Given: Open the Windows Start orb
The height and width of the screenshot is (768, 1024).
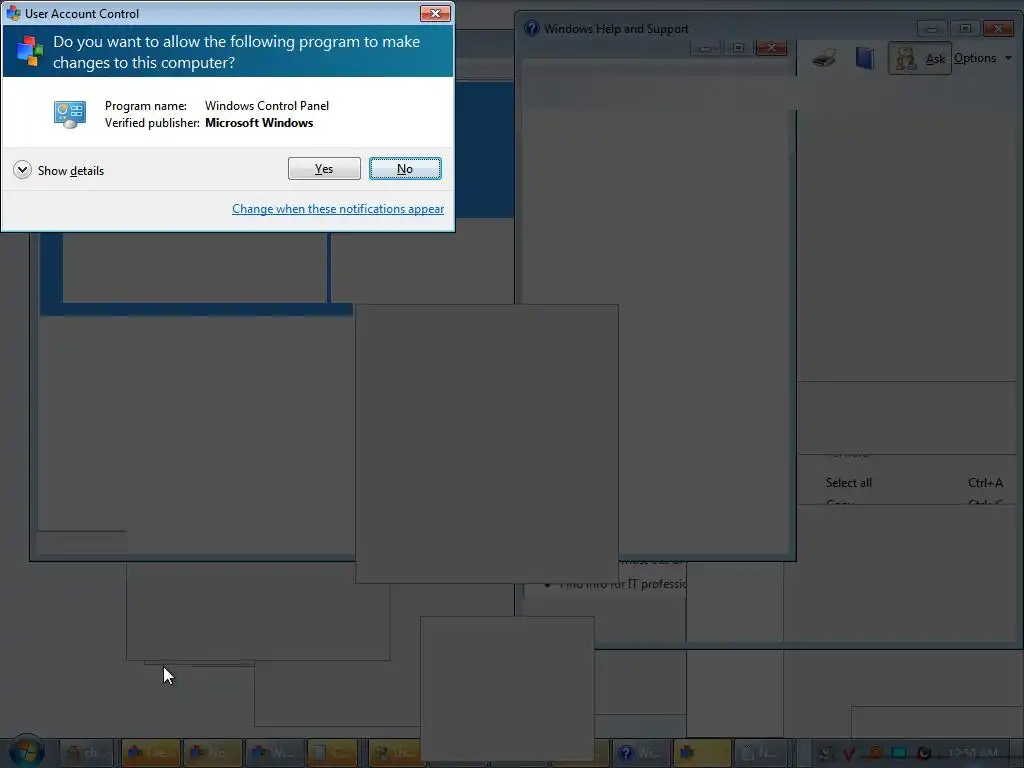Looking at the screenshot, I should point(26,751).
